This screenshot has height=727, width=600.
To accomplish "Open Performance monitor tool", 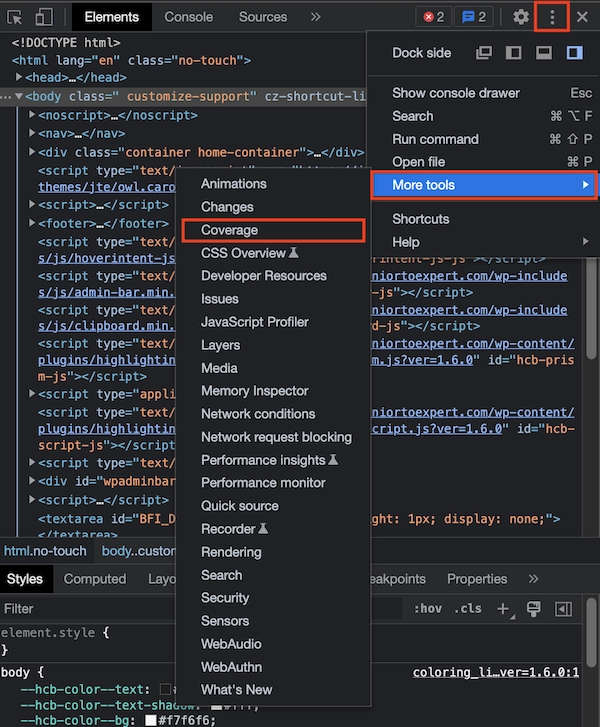I will point(273,483).
